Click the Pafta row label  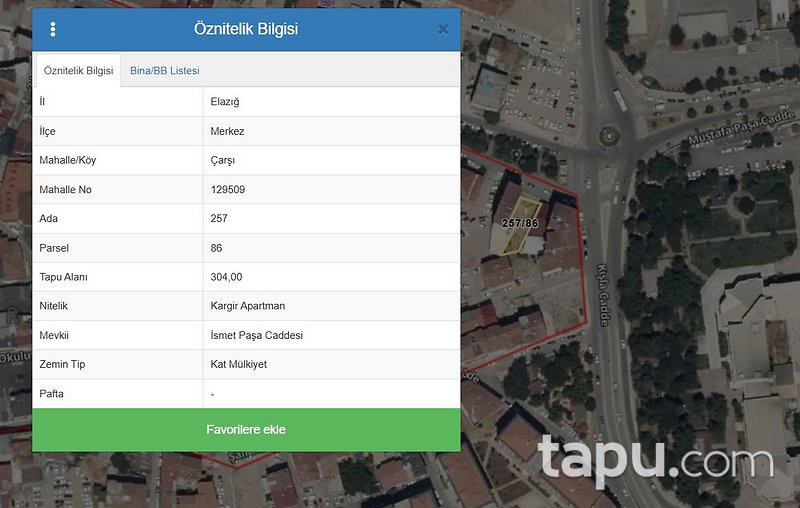52,394
